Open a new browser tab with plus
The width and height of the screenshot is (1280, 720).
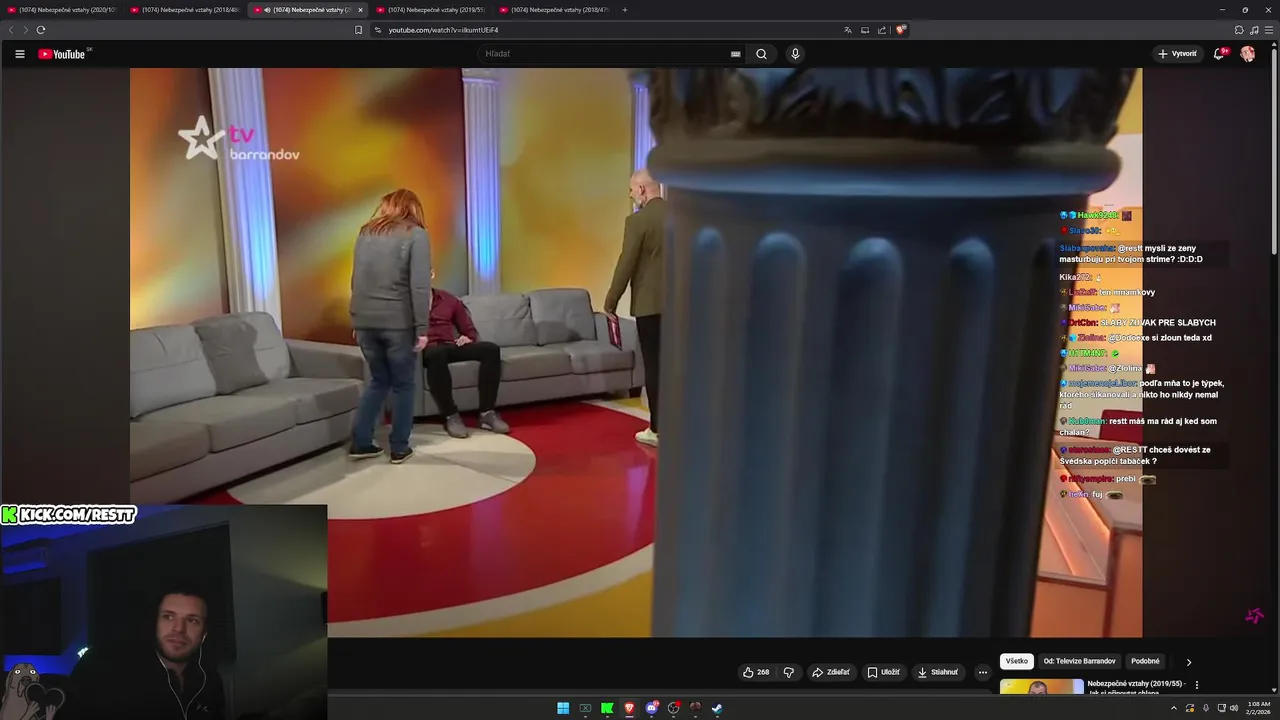(x=625, y=10)
